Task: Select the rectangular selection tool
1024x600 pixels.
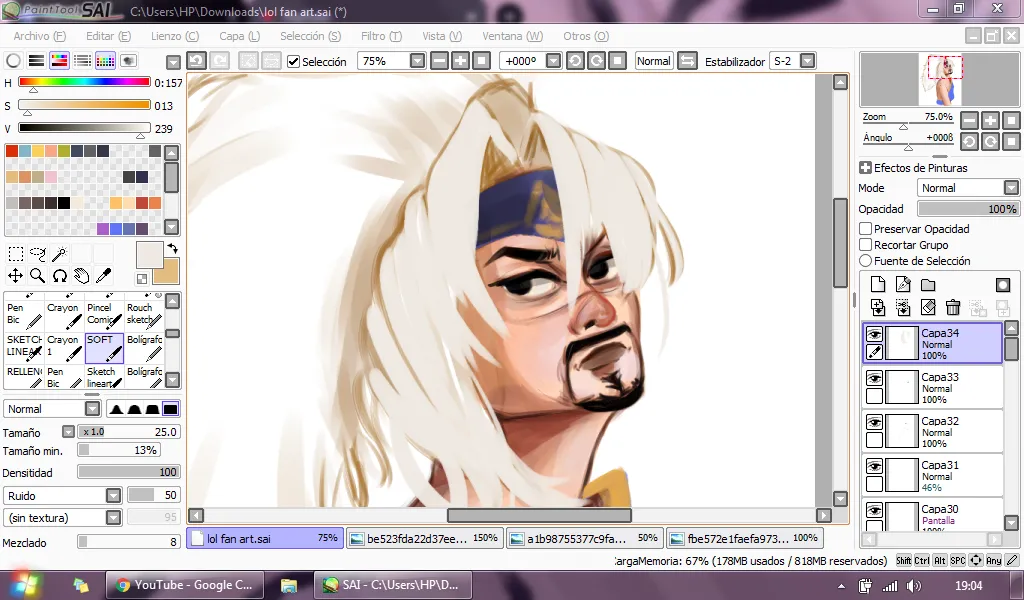Action: click(16, 254)
